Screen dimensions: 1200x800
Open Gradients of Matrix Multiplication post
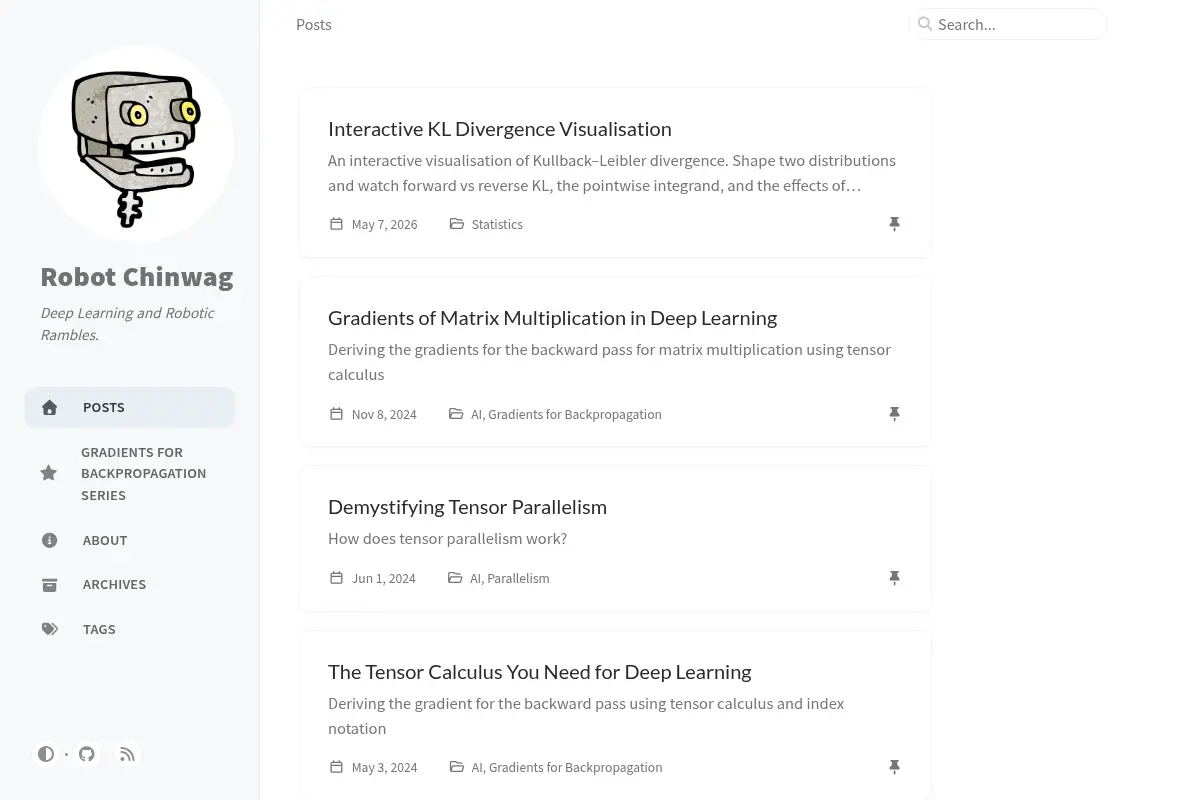552,318
